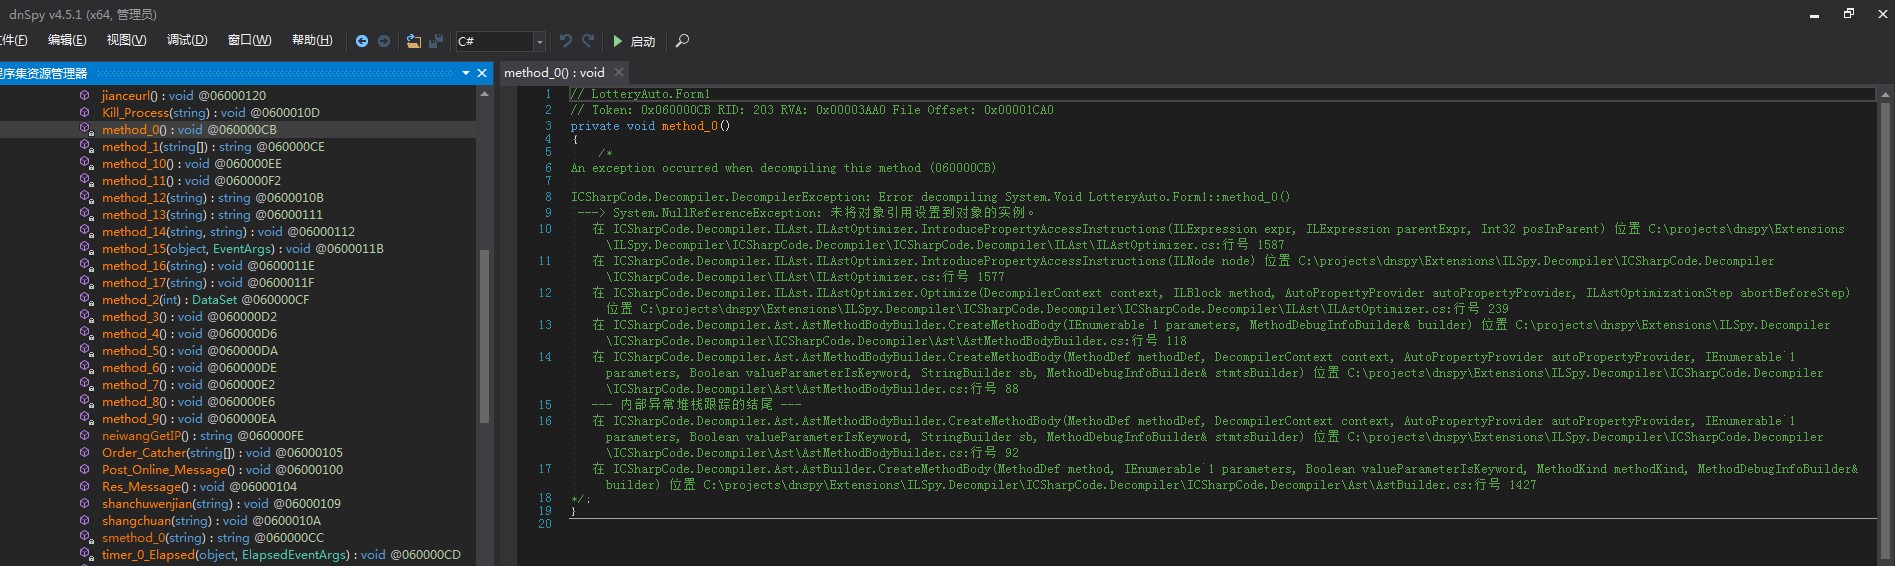The image size is (1895, 566).
Task: Click the undo icon in toolbar
Action: [566, 41]
